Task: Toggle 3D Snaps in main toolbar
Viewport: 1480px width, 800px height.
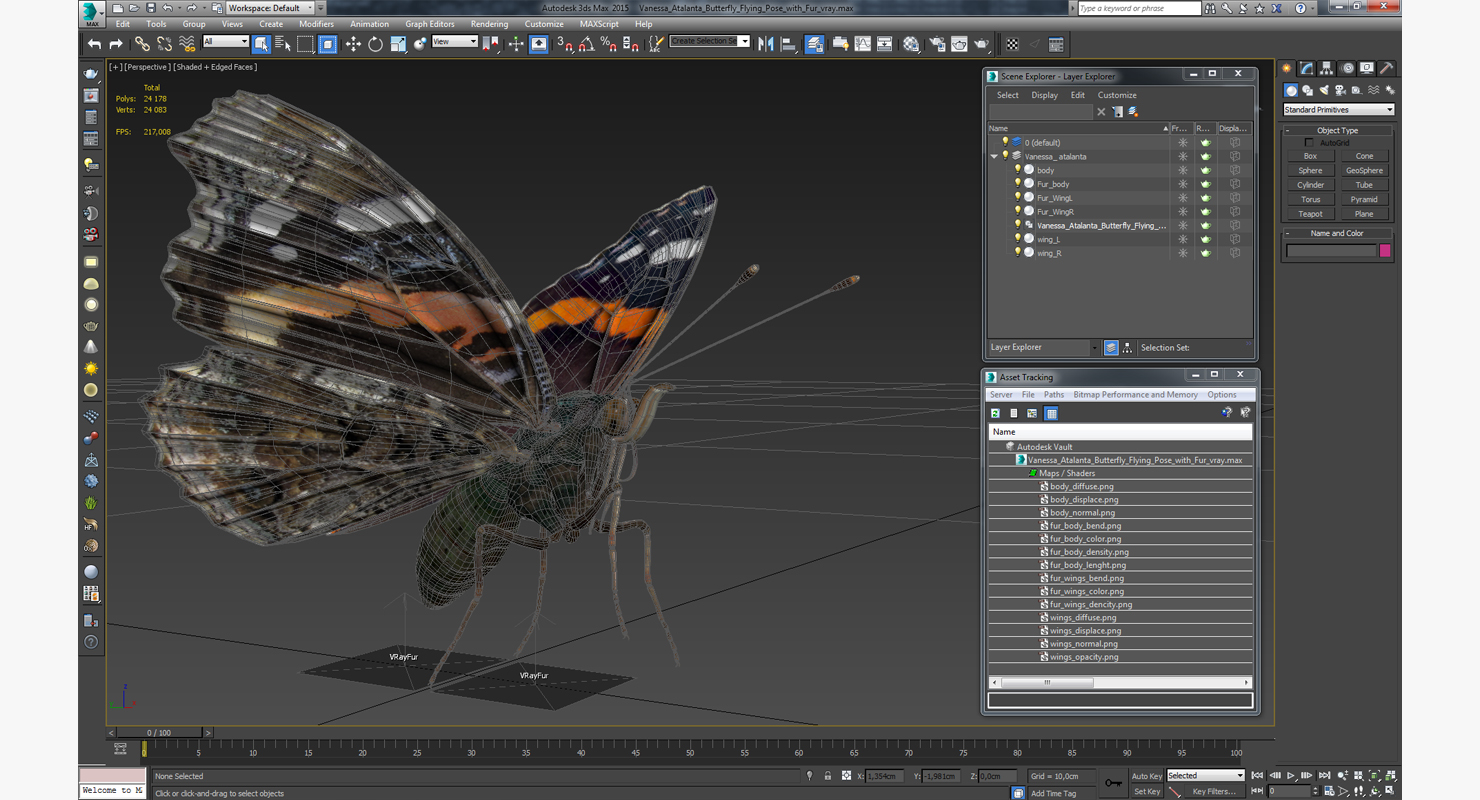Action: (x=565, y=44)
